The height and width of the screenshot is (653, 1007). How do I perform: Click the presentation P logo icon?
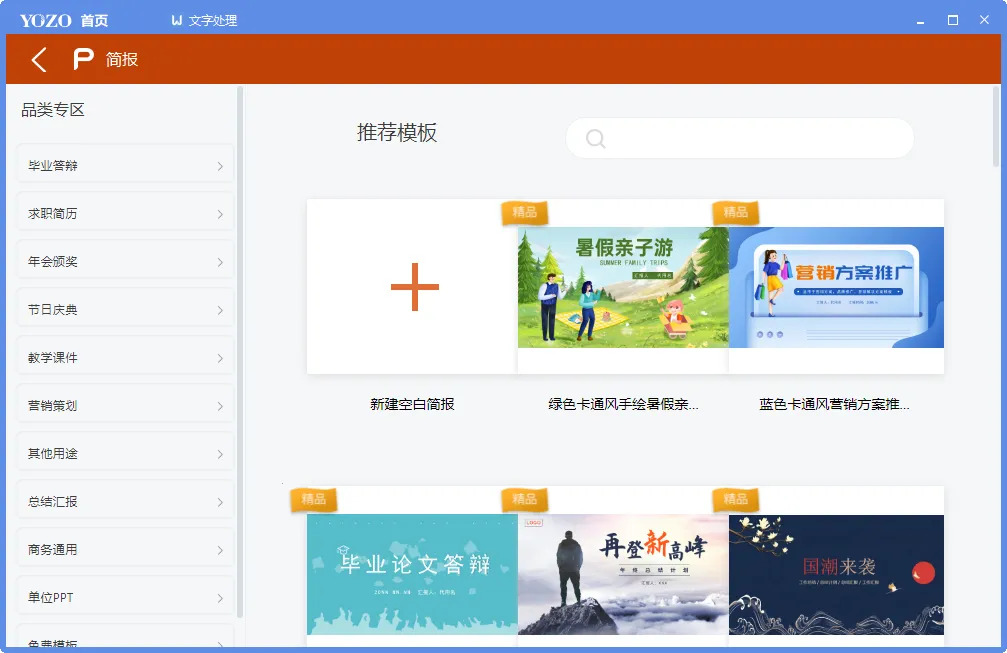(x=84, y=60)
